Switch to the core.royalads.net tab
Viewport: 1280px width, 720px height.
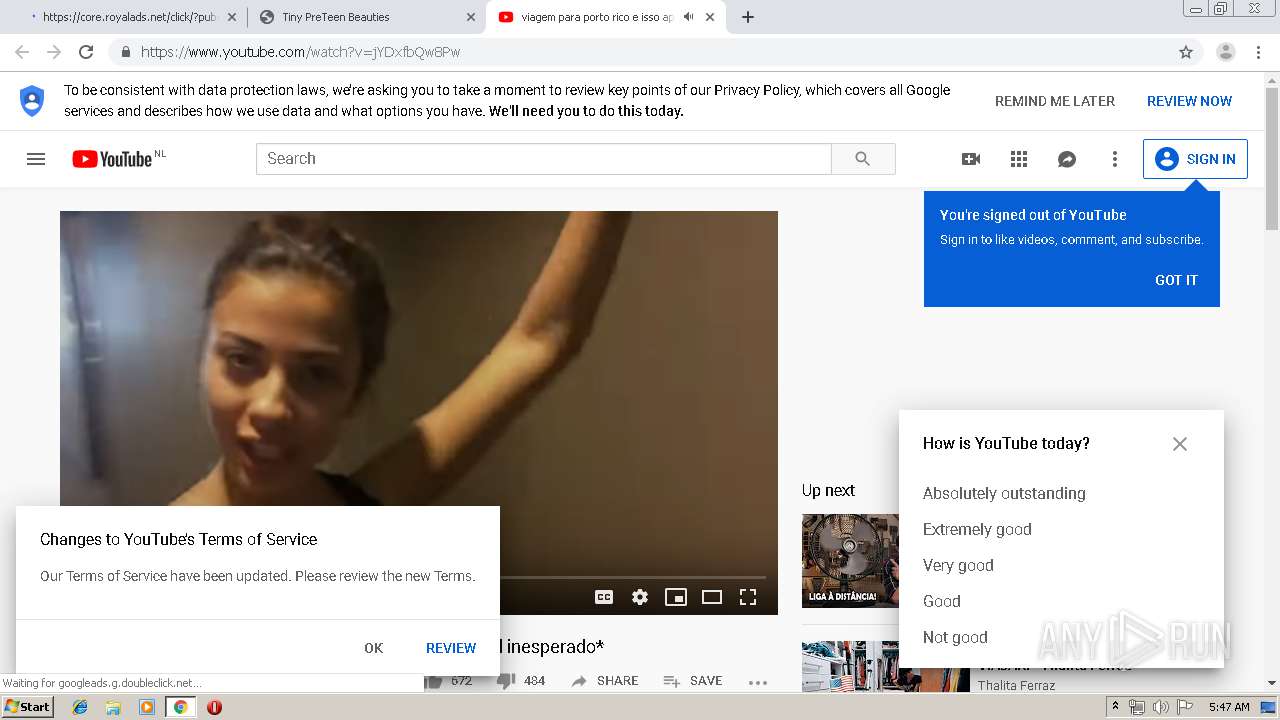click(x=130, y=17)
